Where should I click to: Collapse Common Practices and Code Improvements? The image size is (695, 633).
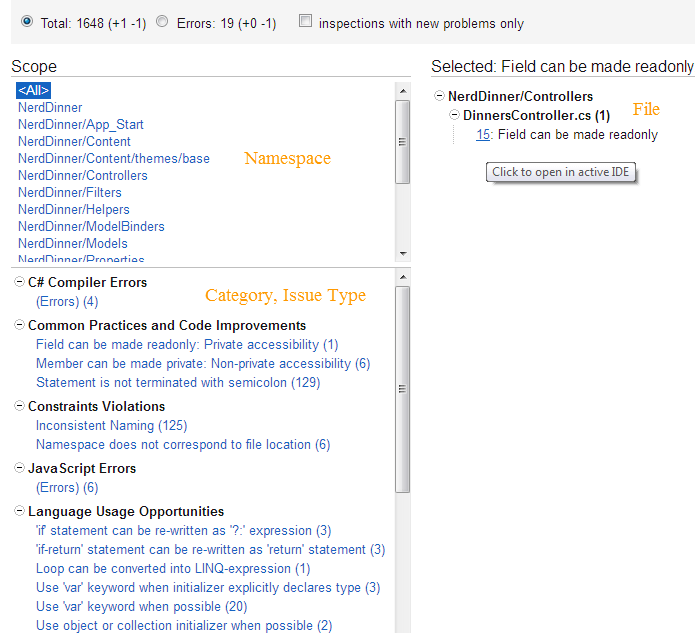point(20,326)
